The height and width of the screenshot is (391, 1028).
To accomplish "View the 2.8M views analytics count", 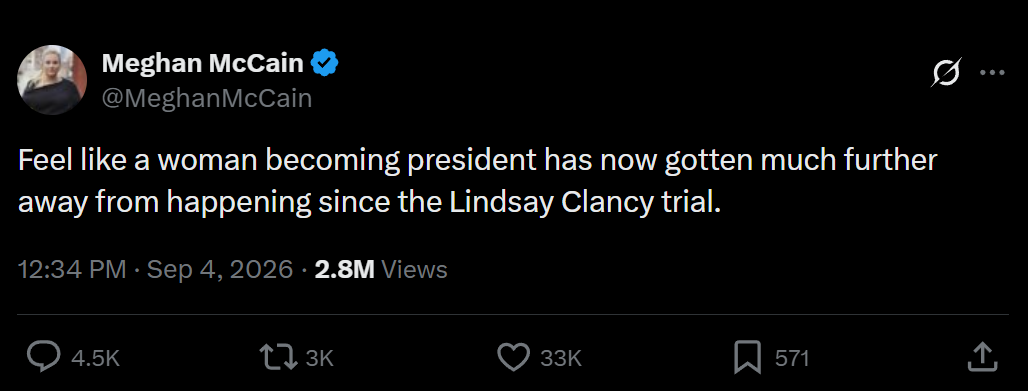I will (344, 270).
